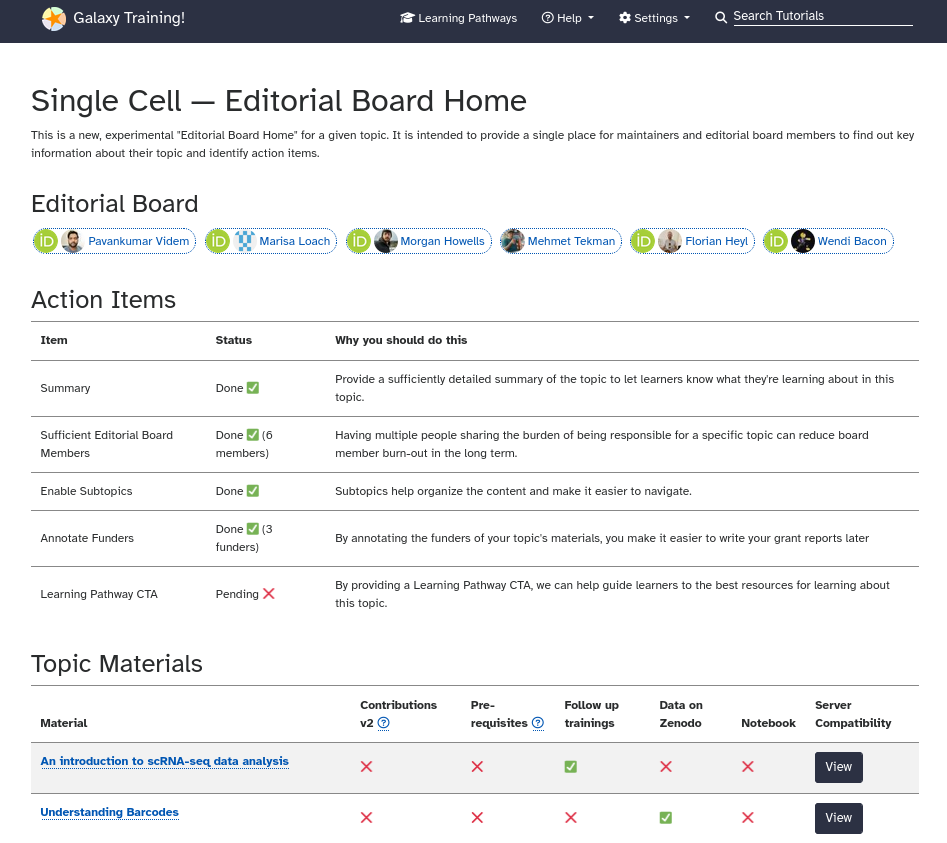Open the Settings dropdown menu
Viewport: 947px width, 843px height.
(x=655, y=18)
